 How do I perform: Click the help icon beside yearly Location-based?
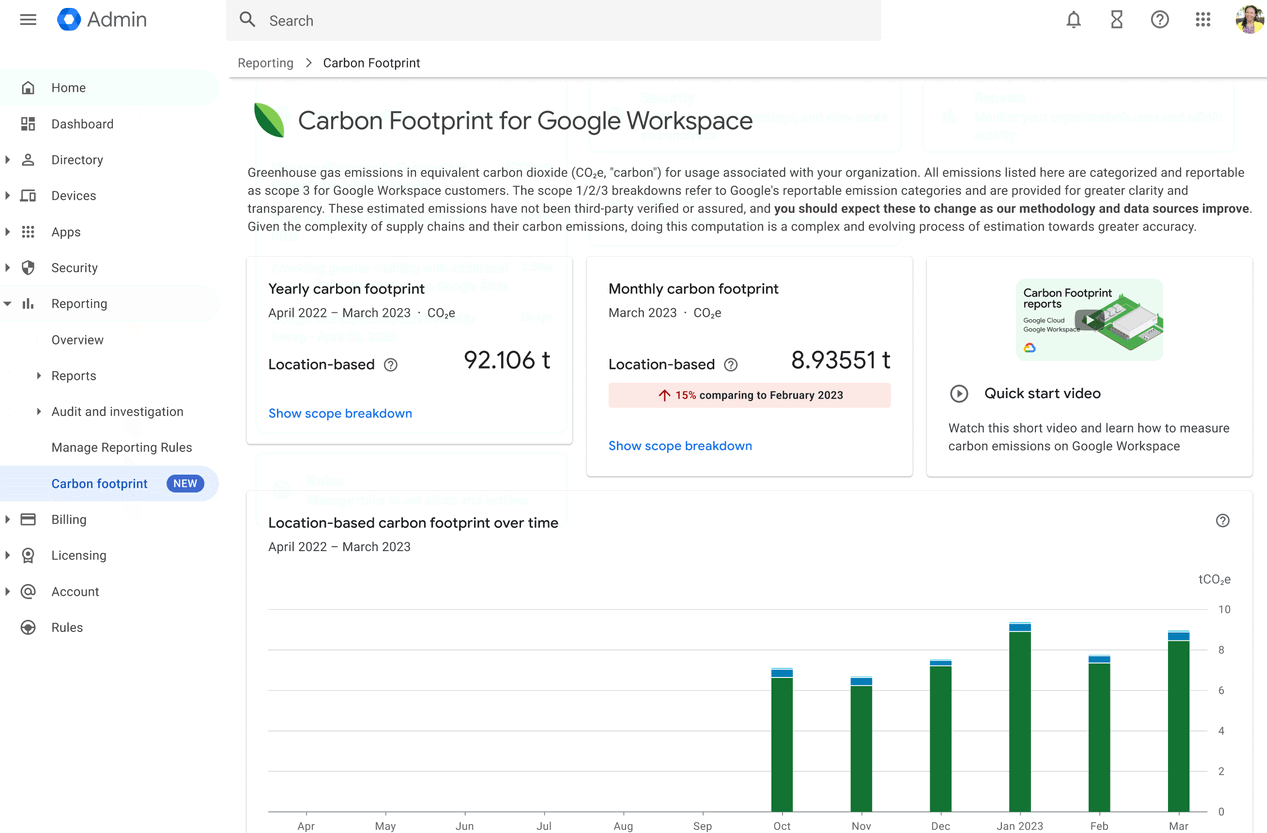pos(391,365)
